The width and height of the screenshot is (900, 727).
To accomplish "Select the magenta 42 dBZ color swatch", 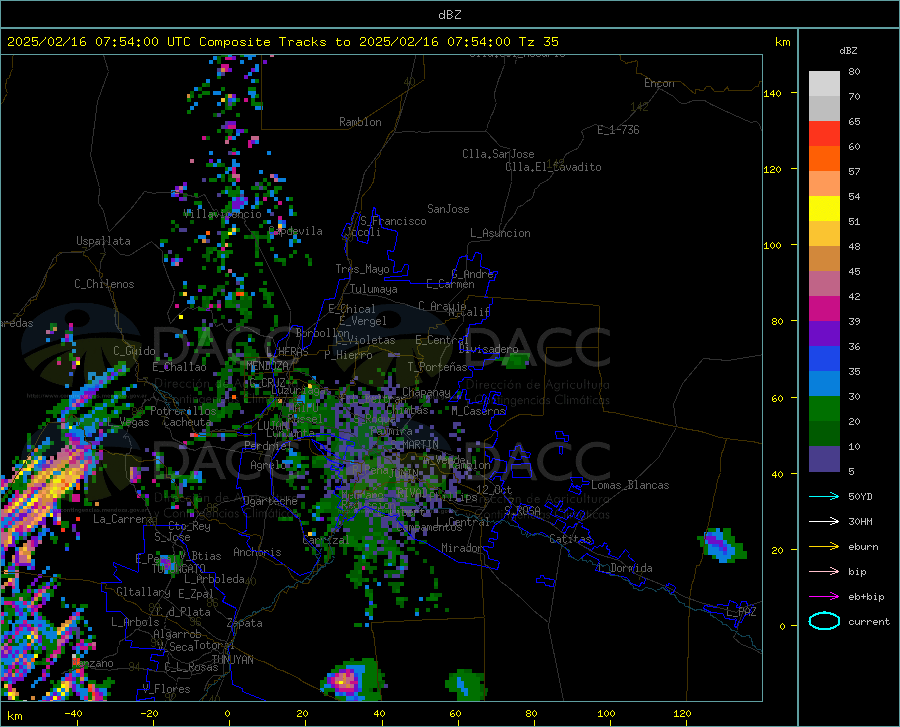I will pyautogui.click(x=824, y=309).
